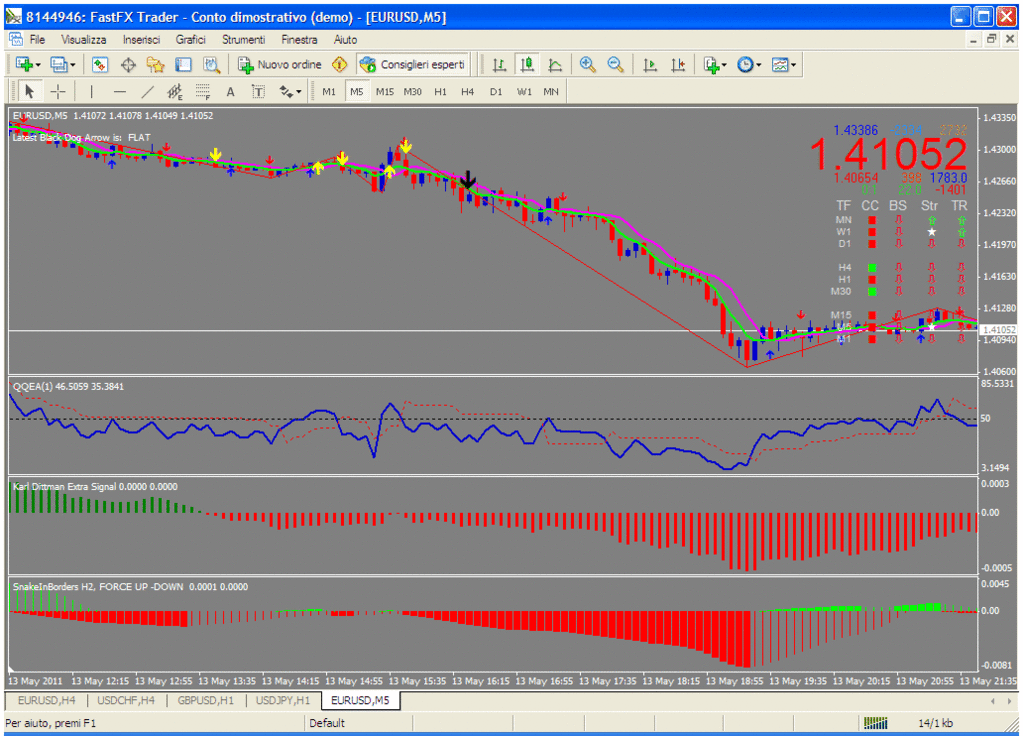
Task: Expand the new chart dropdown arrow
Action: [38, 65]
